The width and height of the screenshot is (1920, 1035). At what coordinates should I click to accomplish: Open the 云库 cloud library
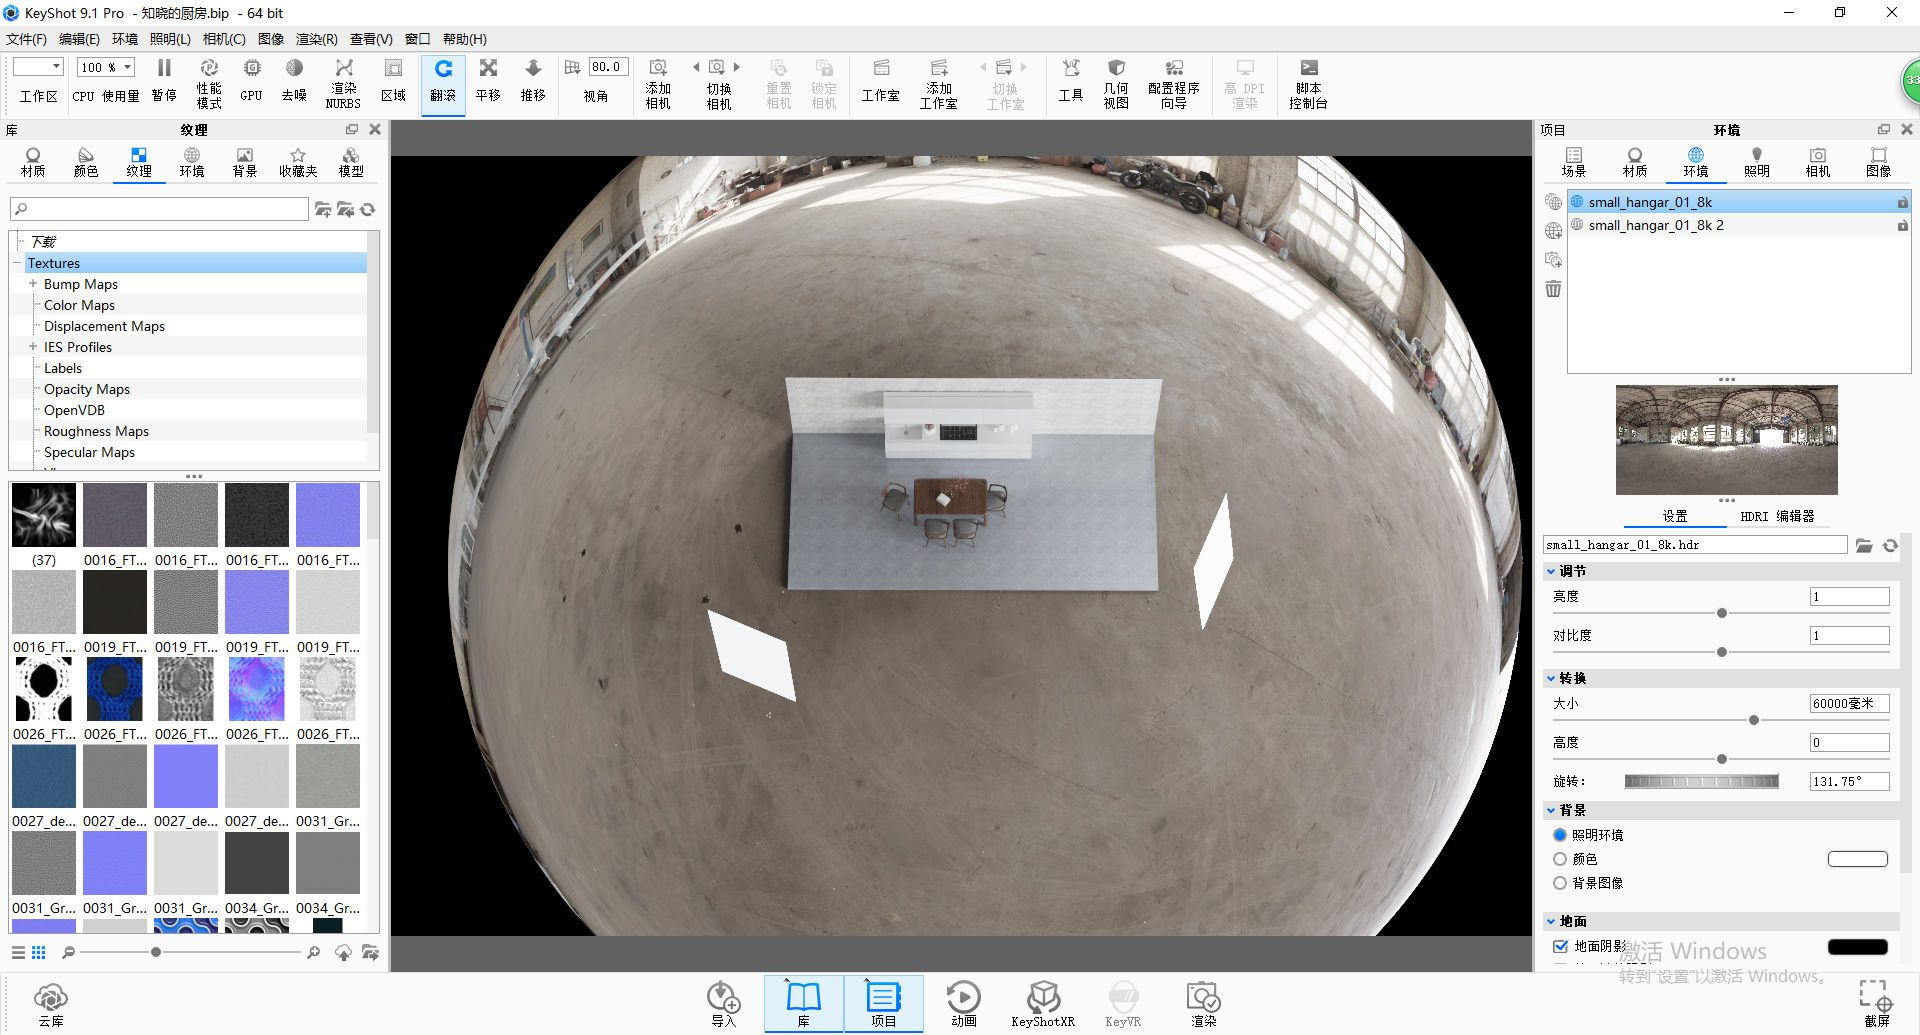tap(50, 1002)
